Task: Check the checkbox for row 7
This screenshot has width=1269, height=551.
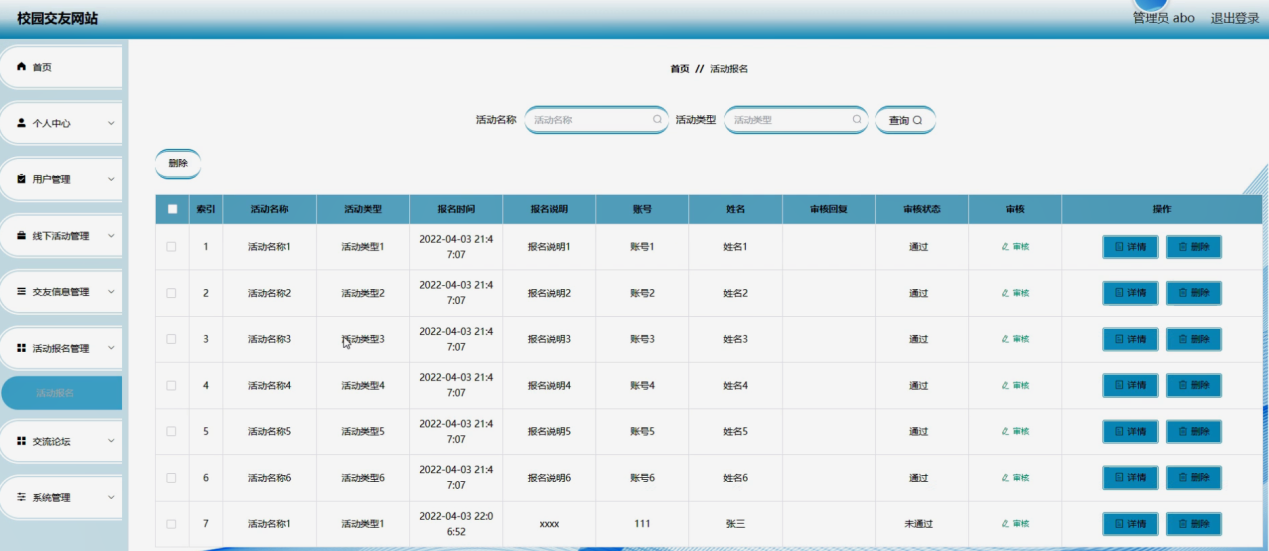Action: (x=172, y=523)
